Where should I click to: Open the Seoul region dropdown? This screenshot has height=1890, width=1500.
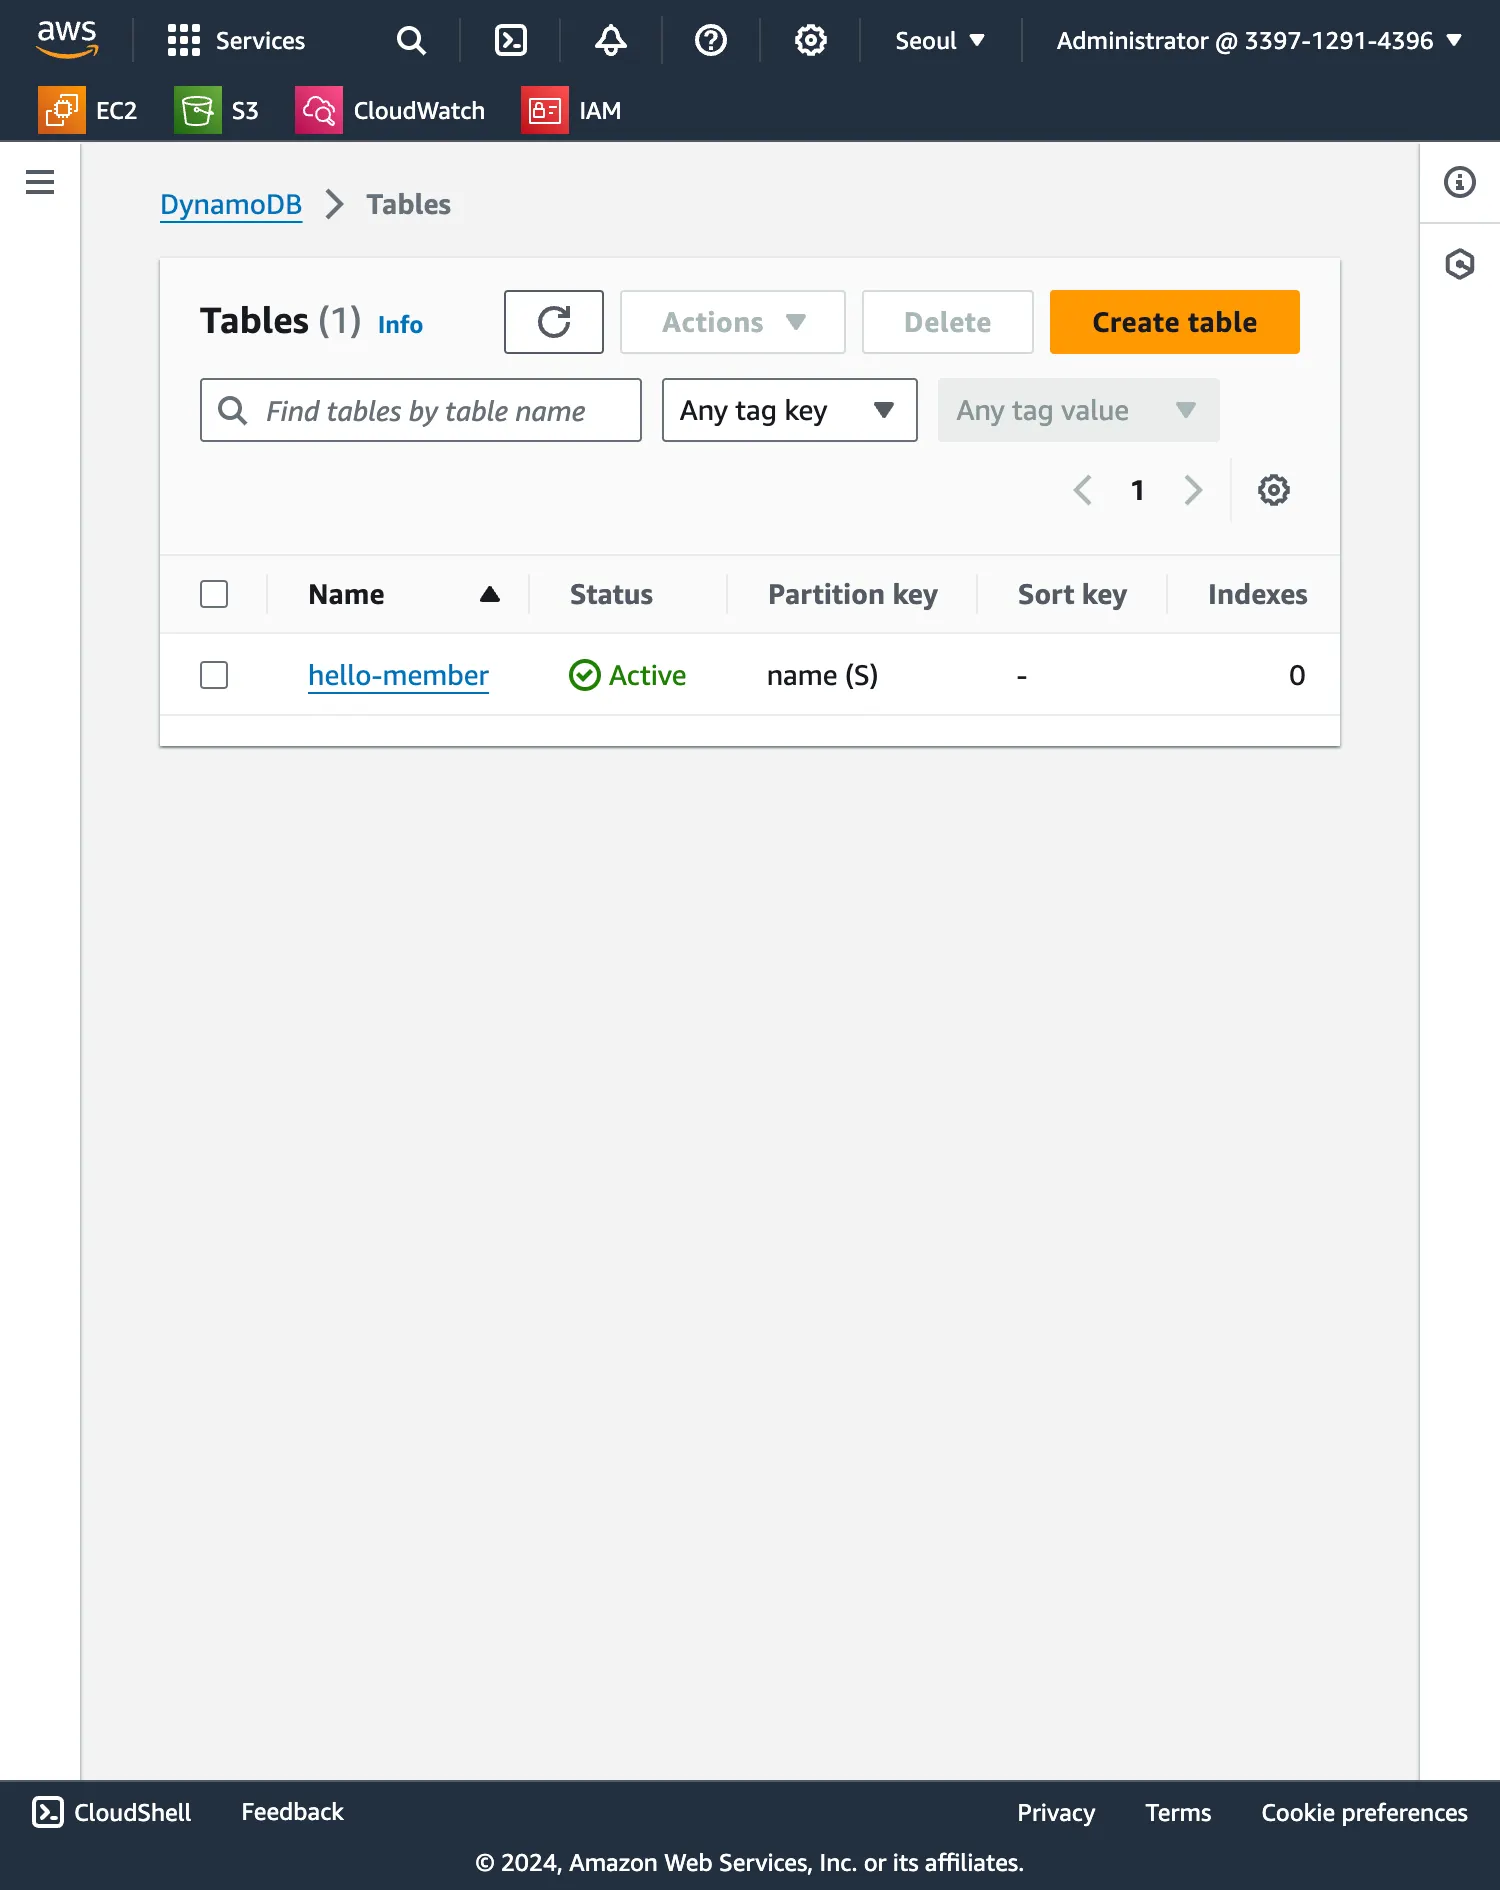pyautogui.click(x=940, y=40)
